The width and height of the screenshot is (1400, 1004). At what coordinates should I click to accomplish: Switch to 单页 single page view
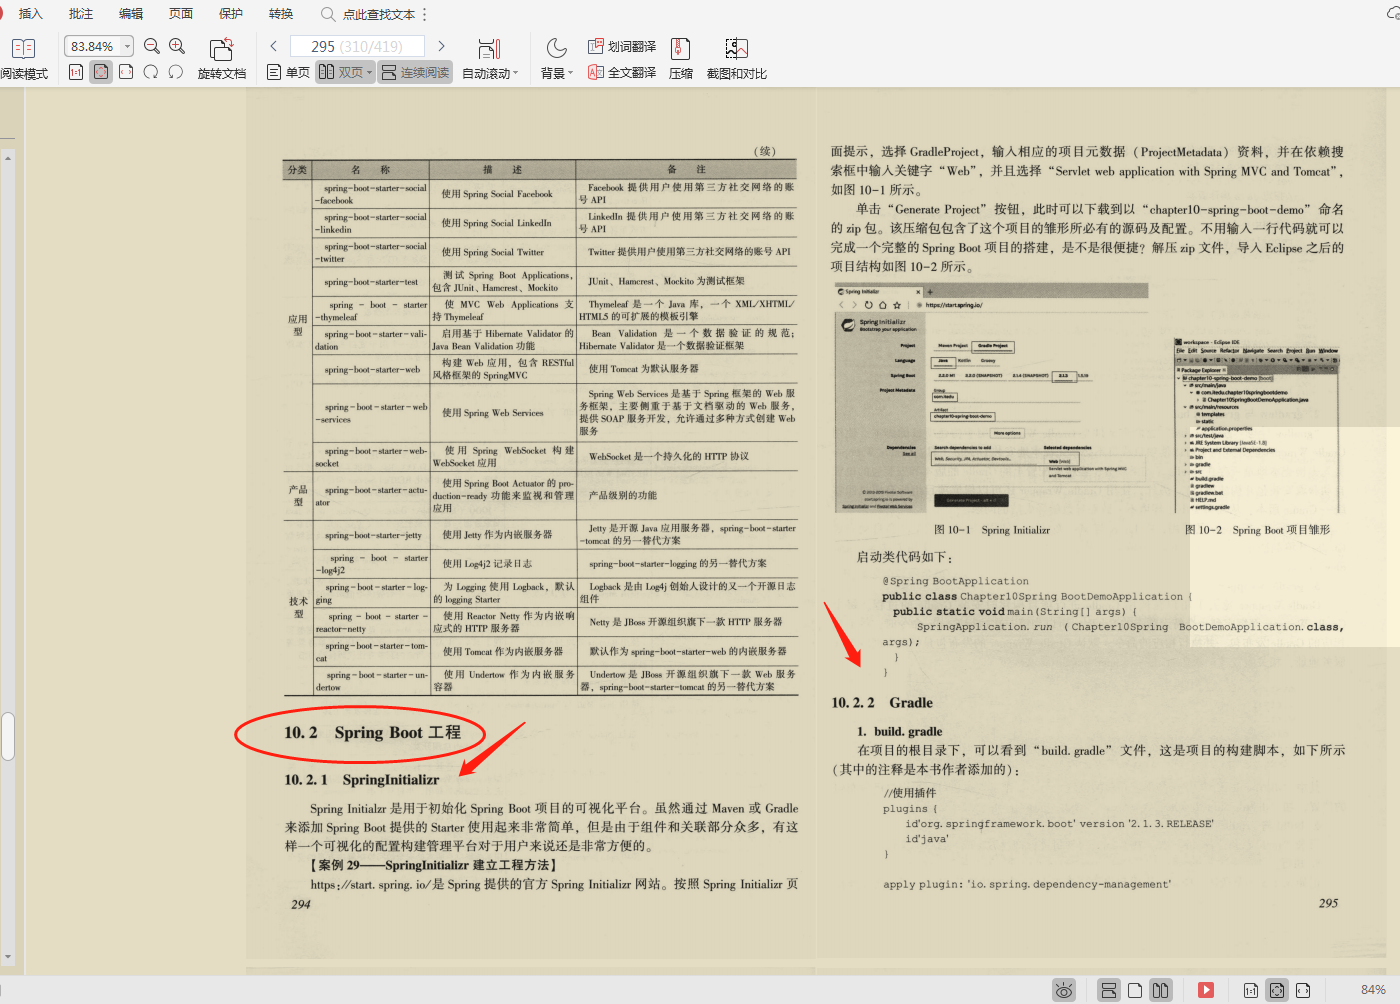(287, 72)
